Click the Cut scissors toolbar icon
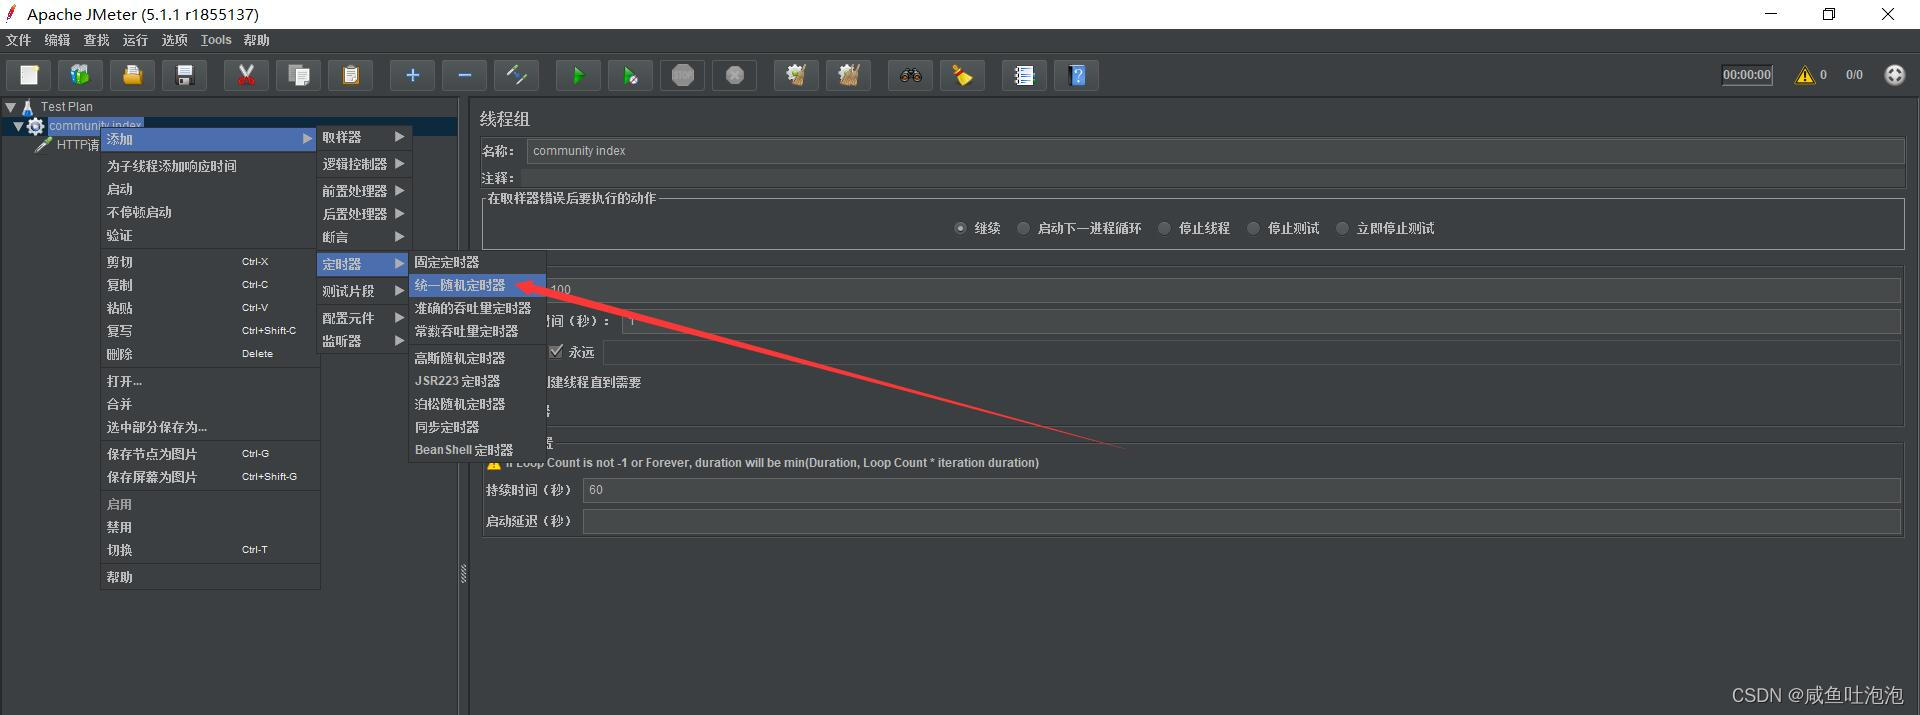Screen dimensions: 1920x715 point(246,75)
